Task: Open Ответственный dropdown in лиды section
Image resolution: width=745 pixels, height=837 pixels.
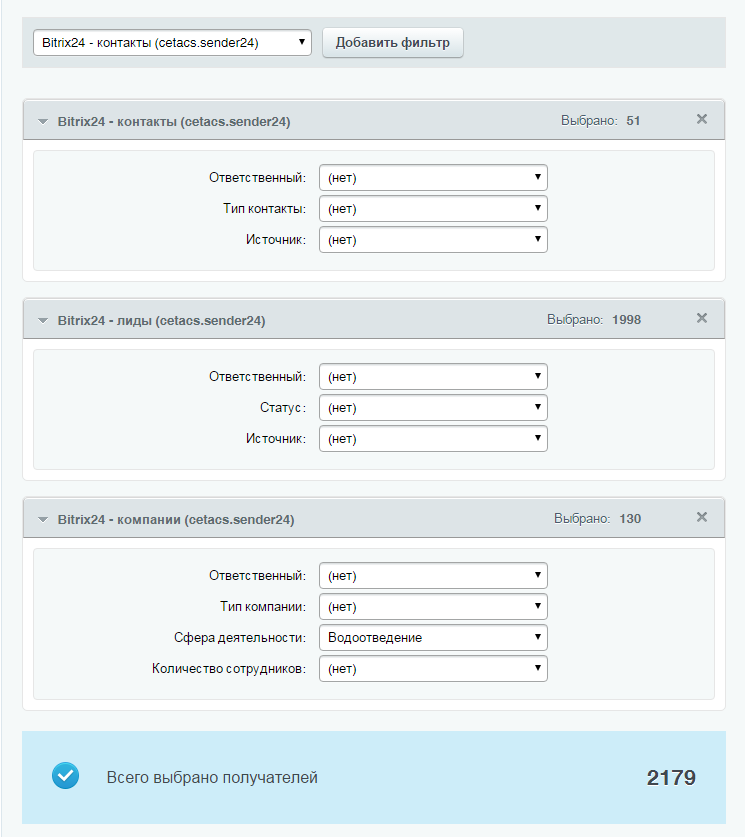Action: [x=433, y=376]
